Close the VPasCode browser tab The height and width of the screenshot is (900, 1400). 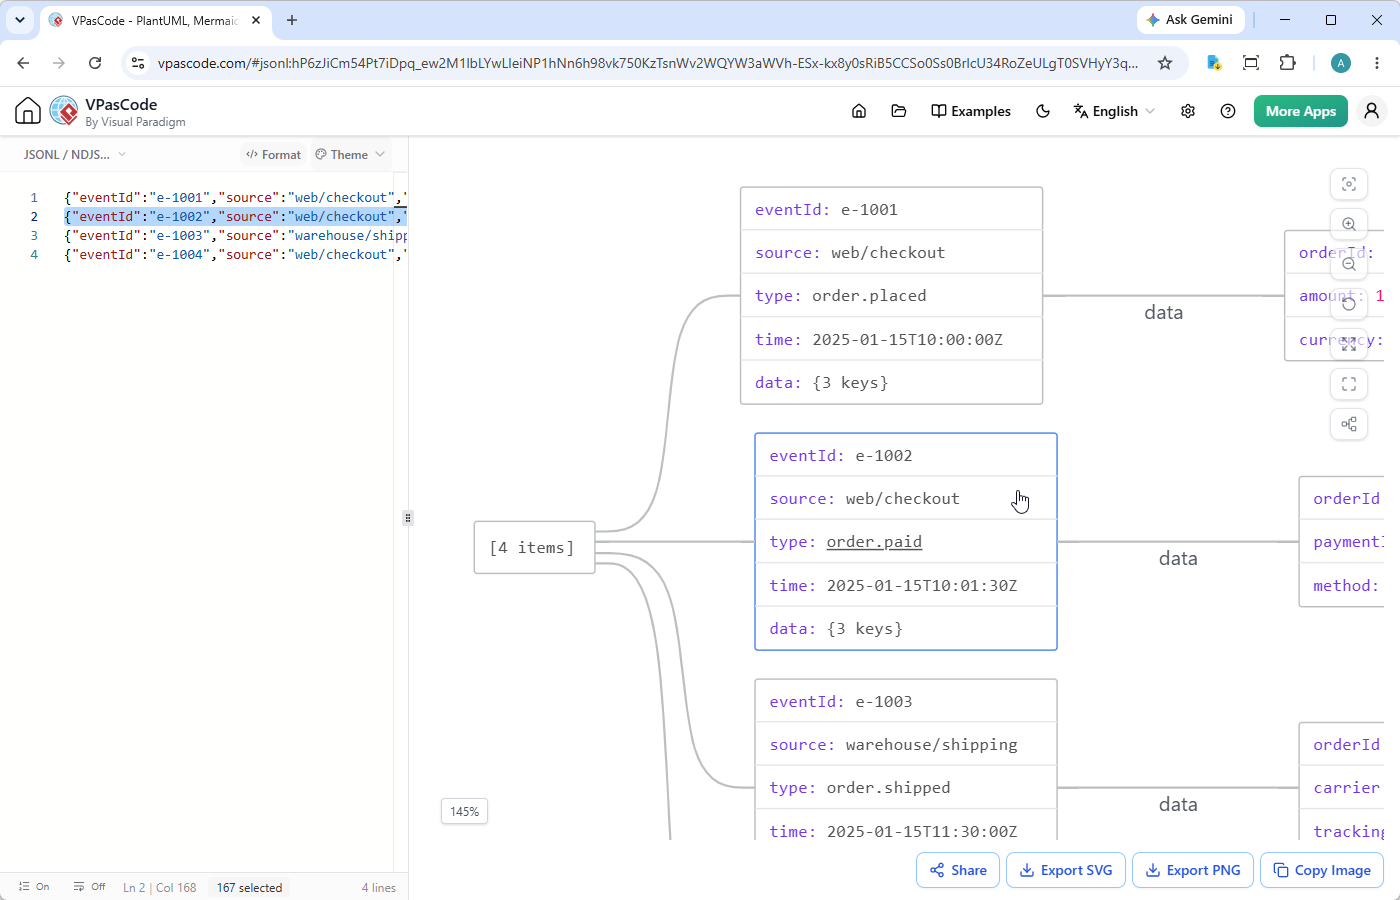(x=257, y=20)
